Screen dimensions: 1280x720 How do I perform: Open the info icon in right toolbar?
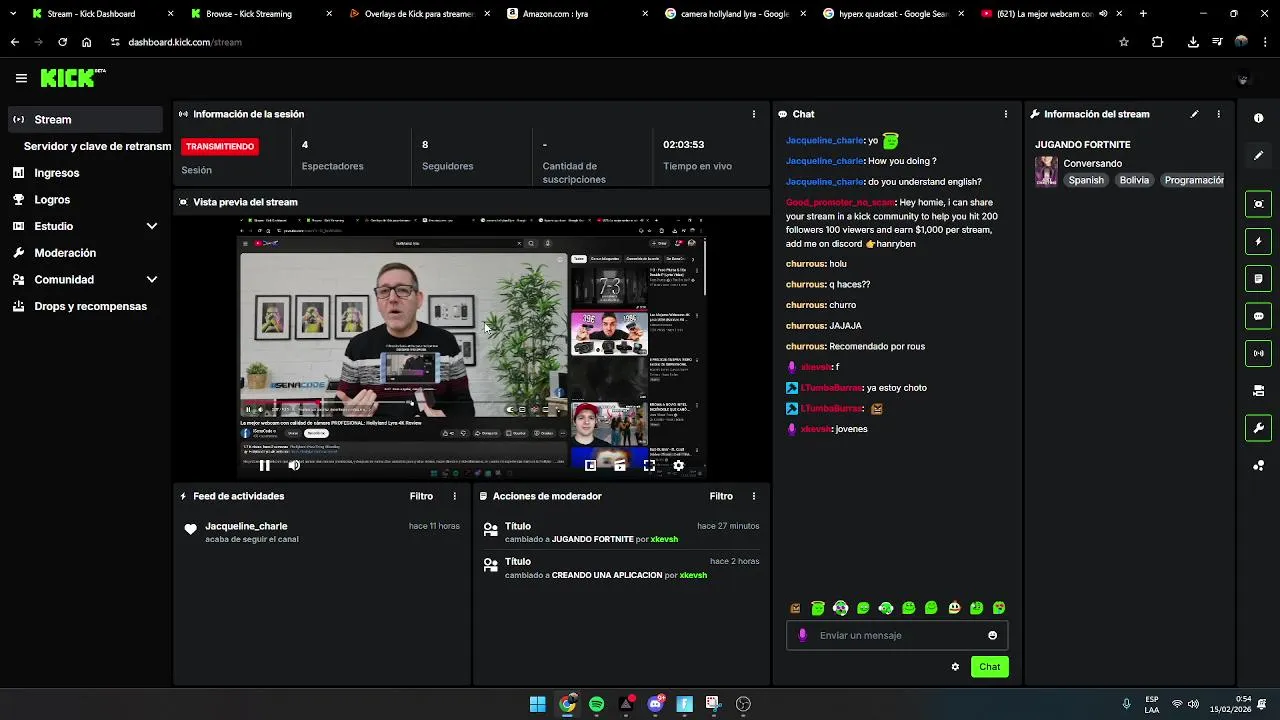[1258, 118]
